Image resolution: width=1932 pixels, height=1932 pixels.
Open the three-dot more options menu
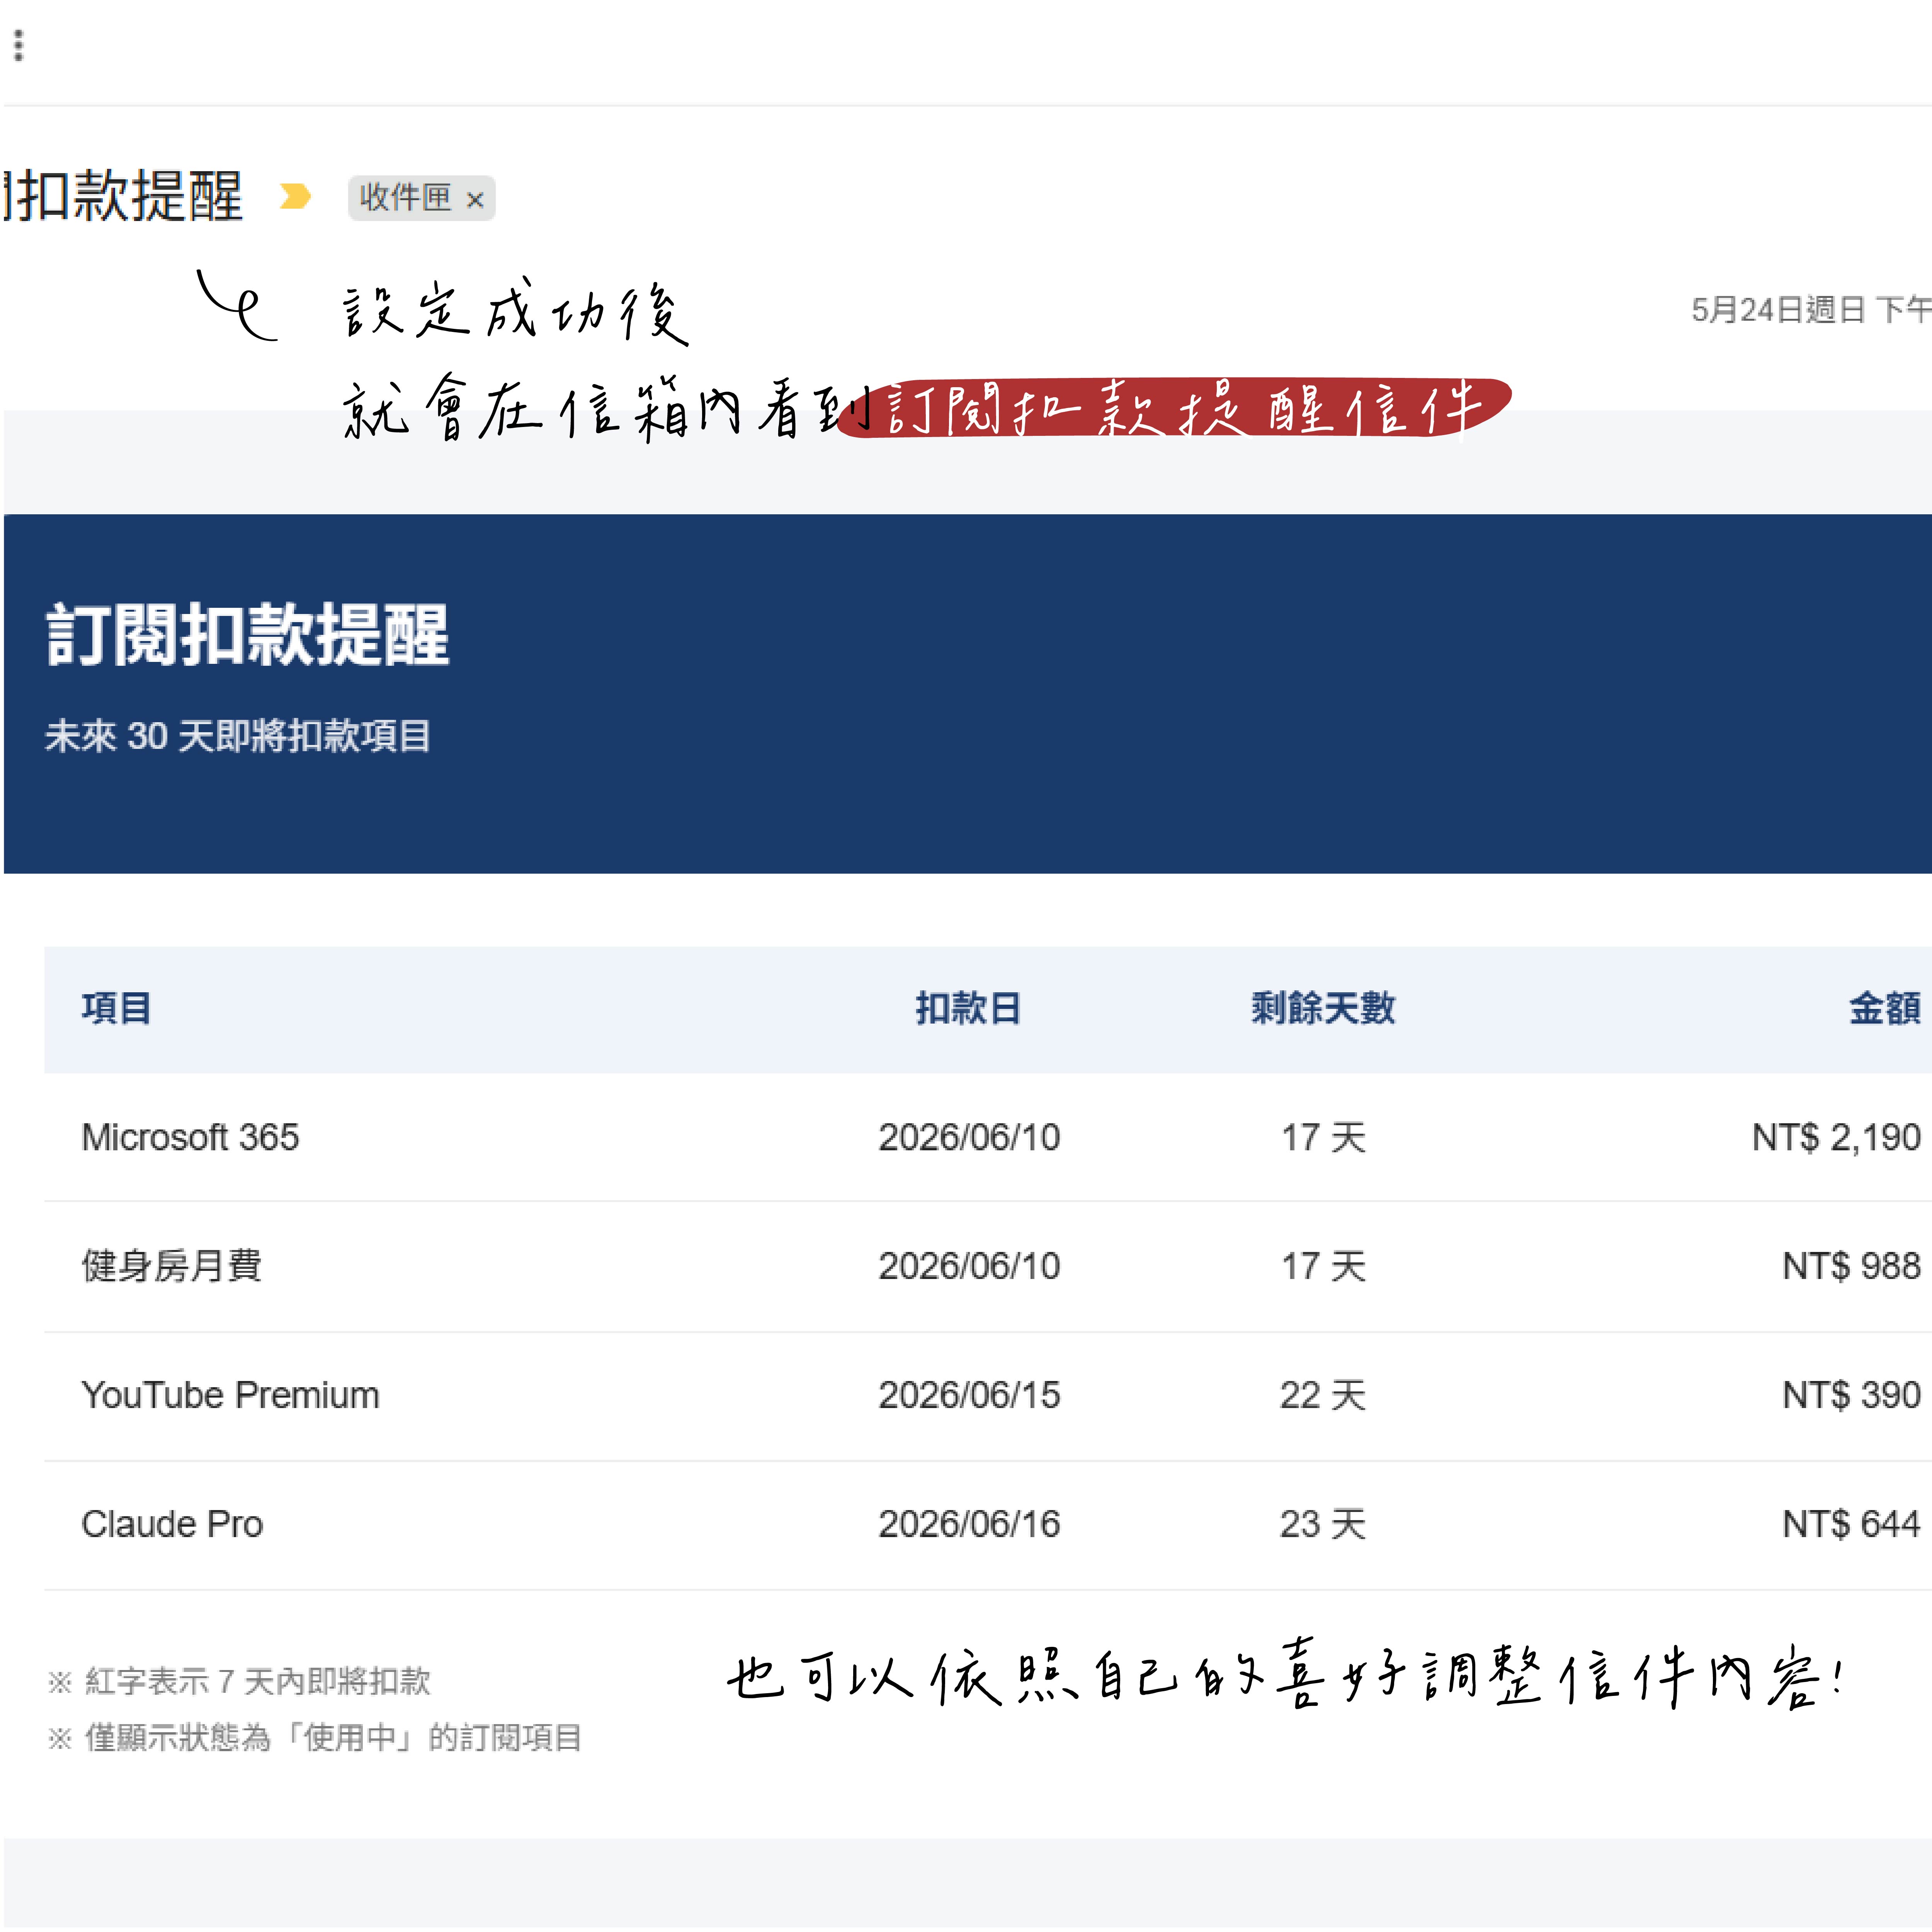18,45
